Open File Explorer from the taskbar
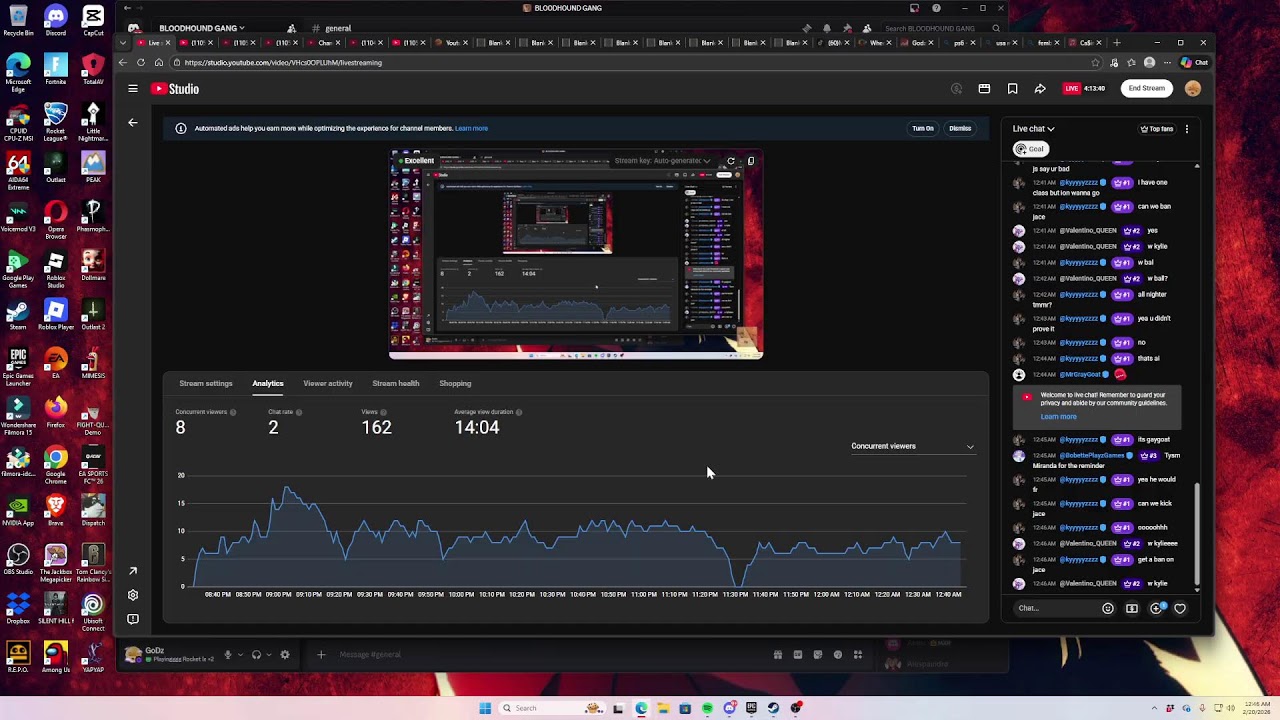Screen dimensions: 1280x720 662,708
